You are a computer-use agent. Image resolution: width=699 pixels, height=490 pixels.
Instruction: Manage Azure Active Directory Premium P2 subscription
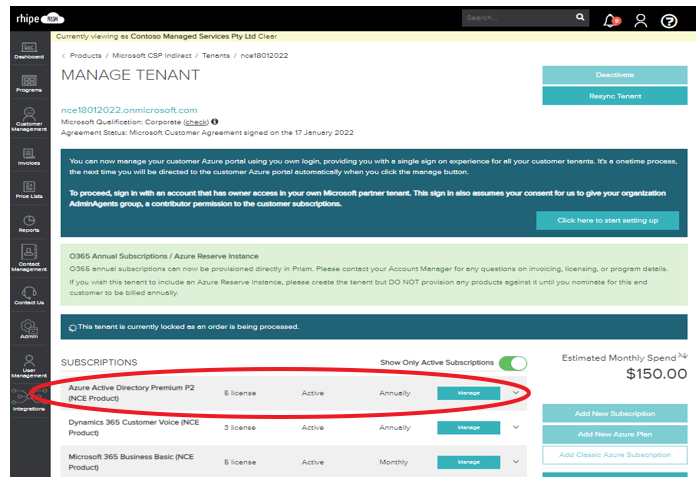tap(469, 393)
